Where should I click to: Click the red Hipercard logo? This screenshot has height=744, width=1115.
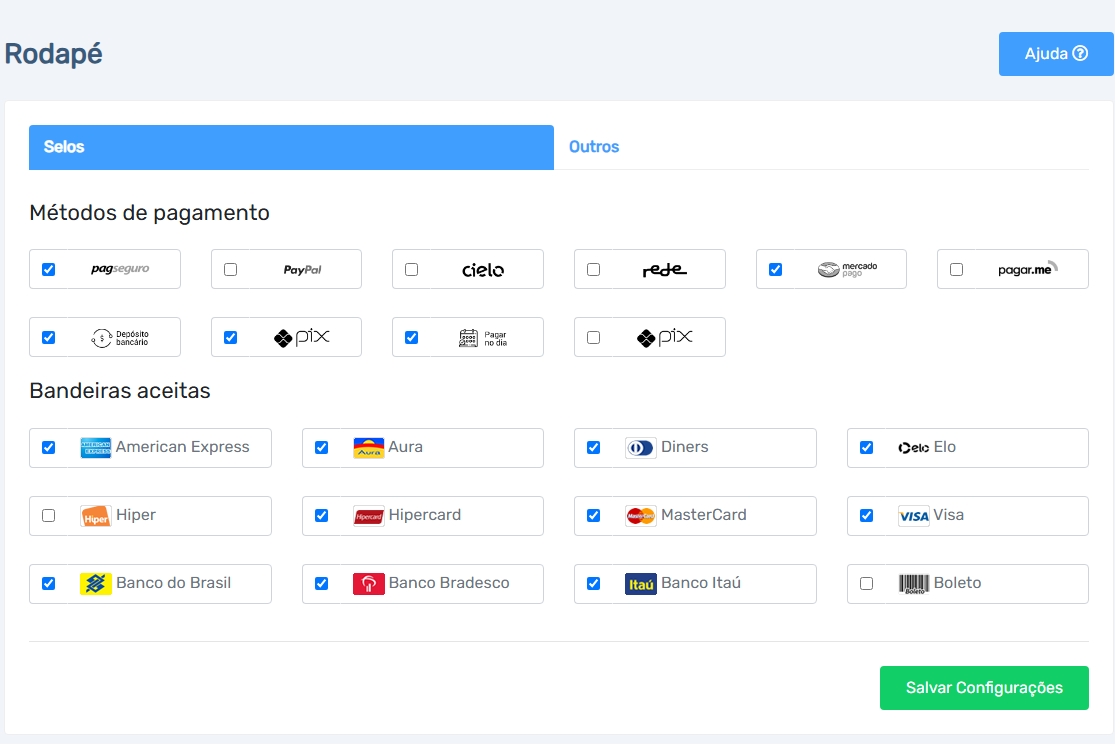[x=368, y=516]
